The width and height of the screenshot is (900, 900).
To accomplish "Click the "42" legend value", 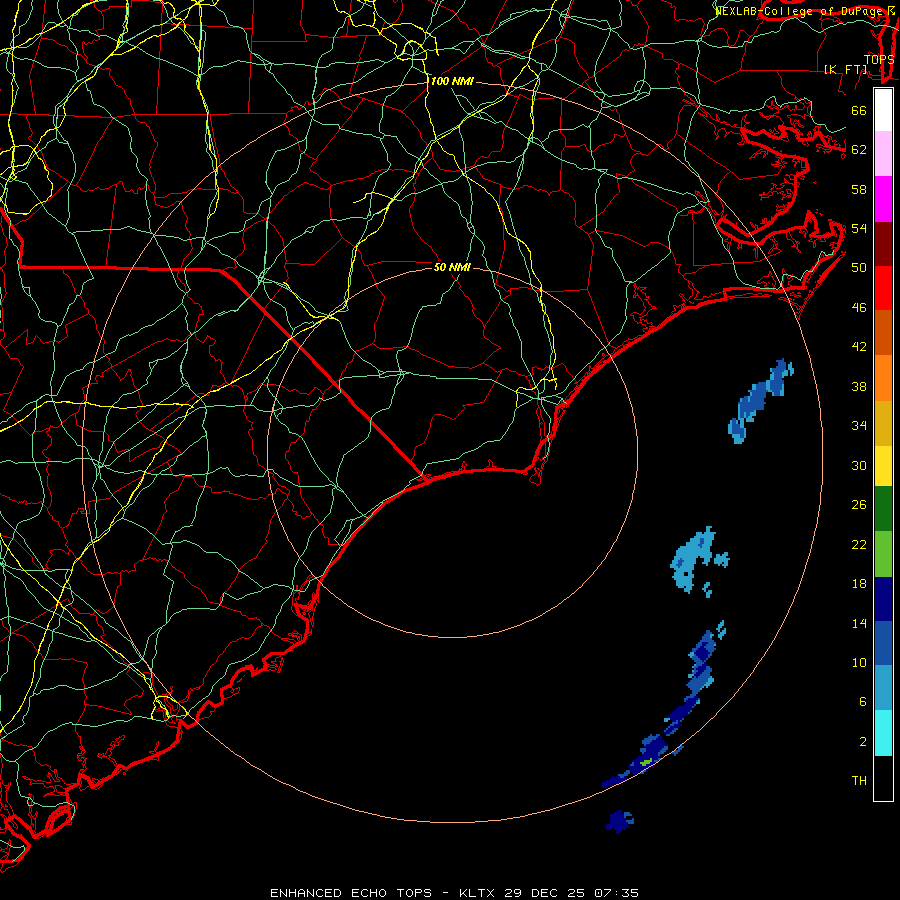I will coord(859,347).
